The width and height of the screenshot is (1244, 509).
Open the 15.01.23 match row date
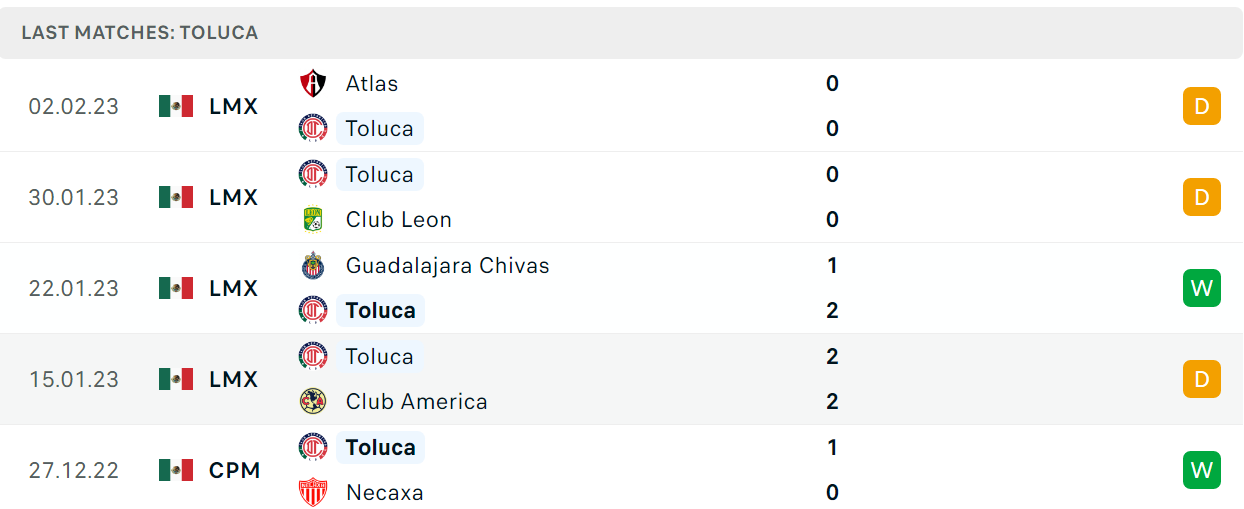coord(73,379)
